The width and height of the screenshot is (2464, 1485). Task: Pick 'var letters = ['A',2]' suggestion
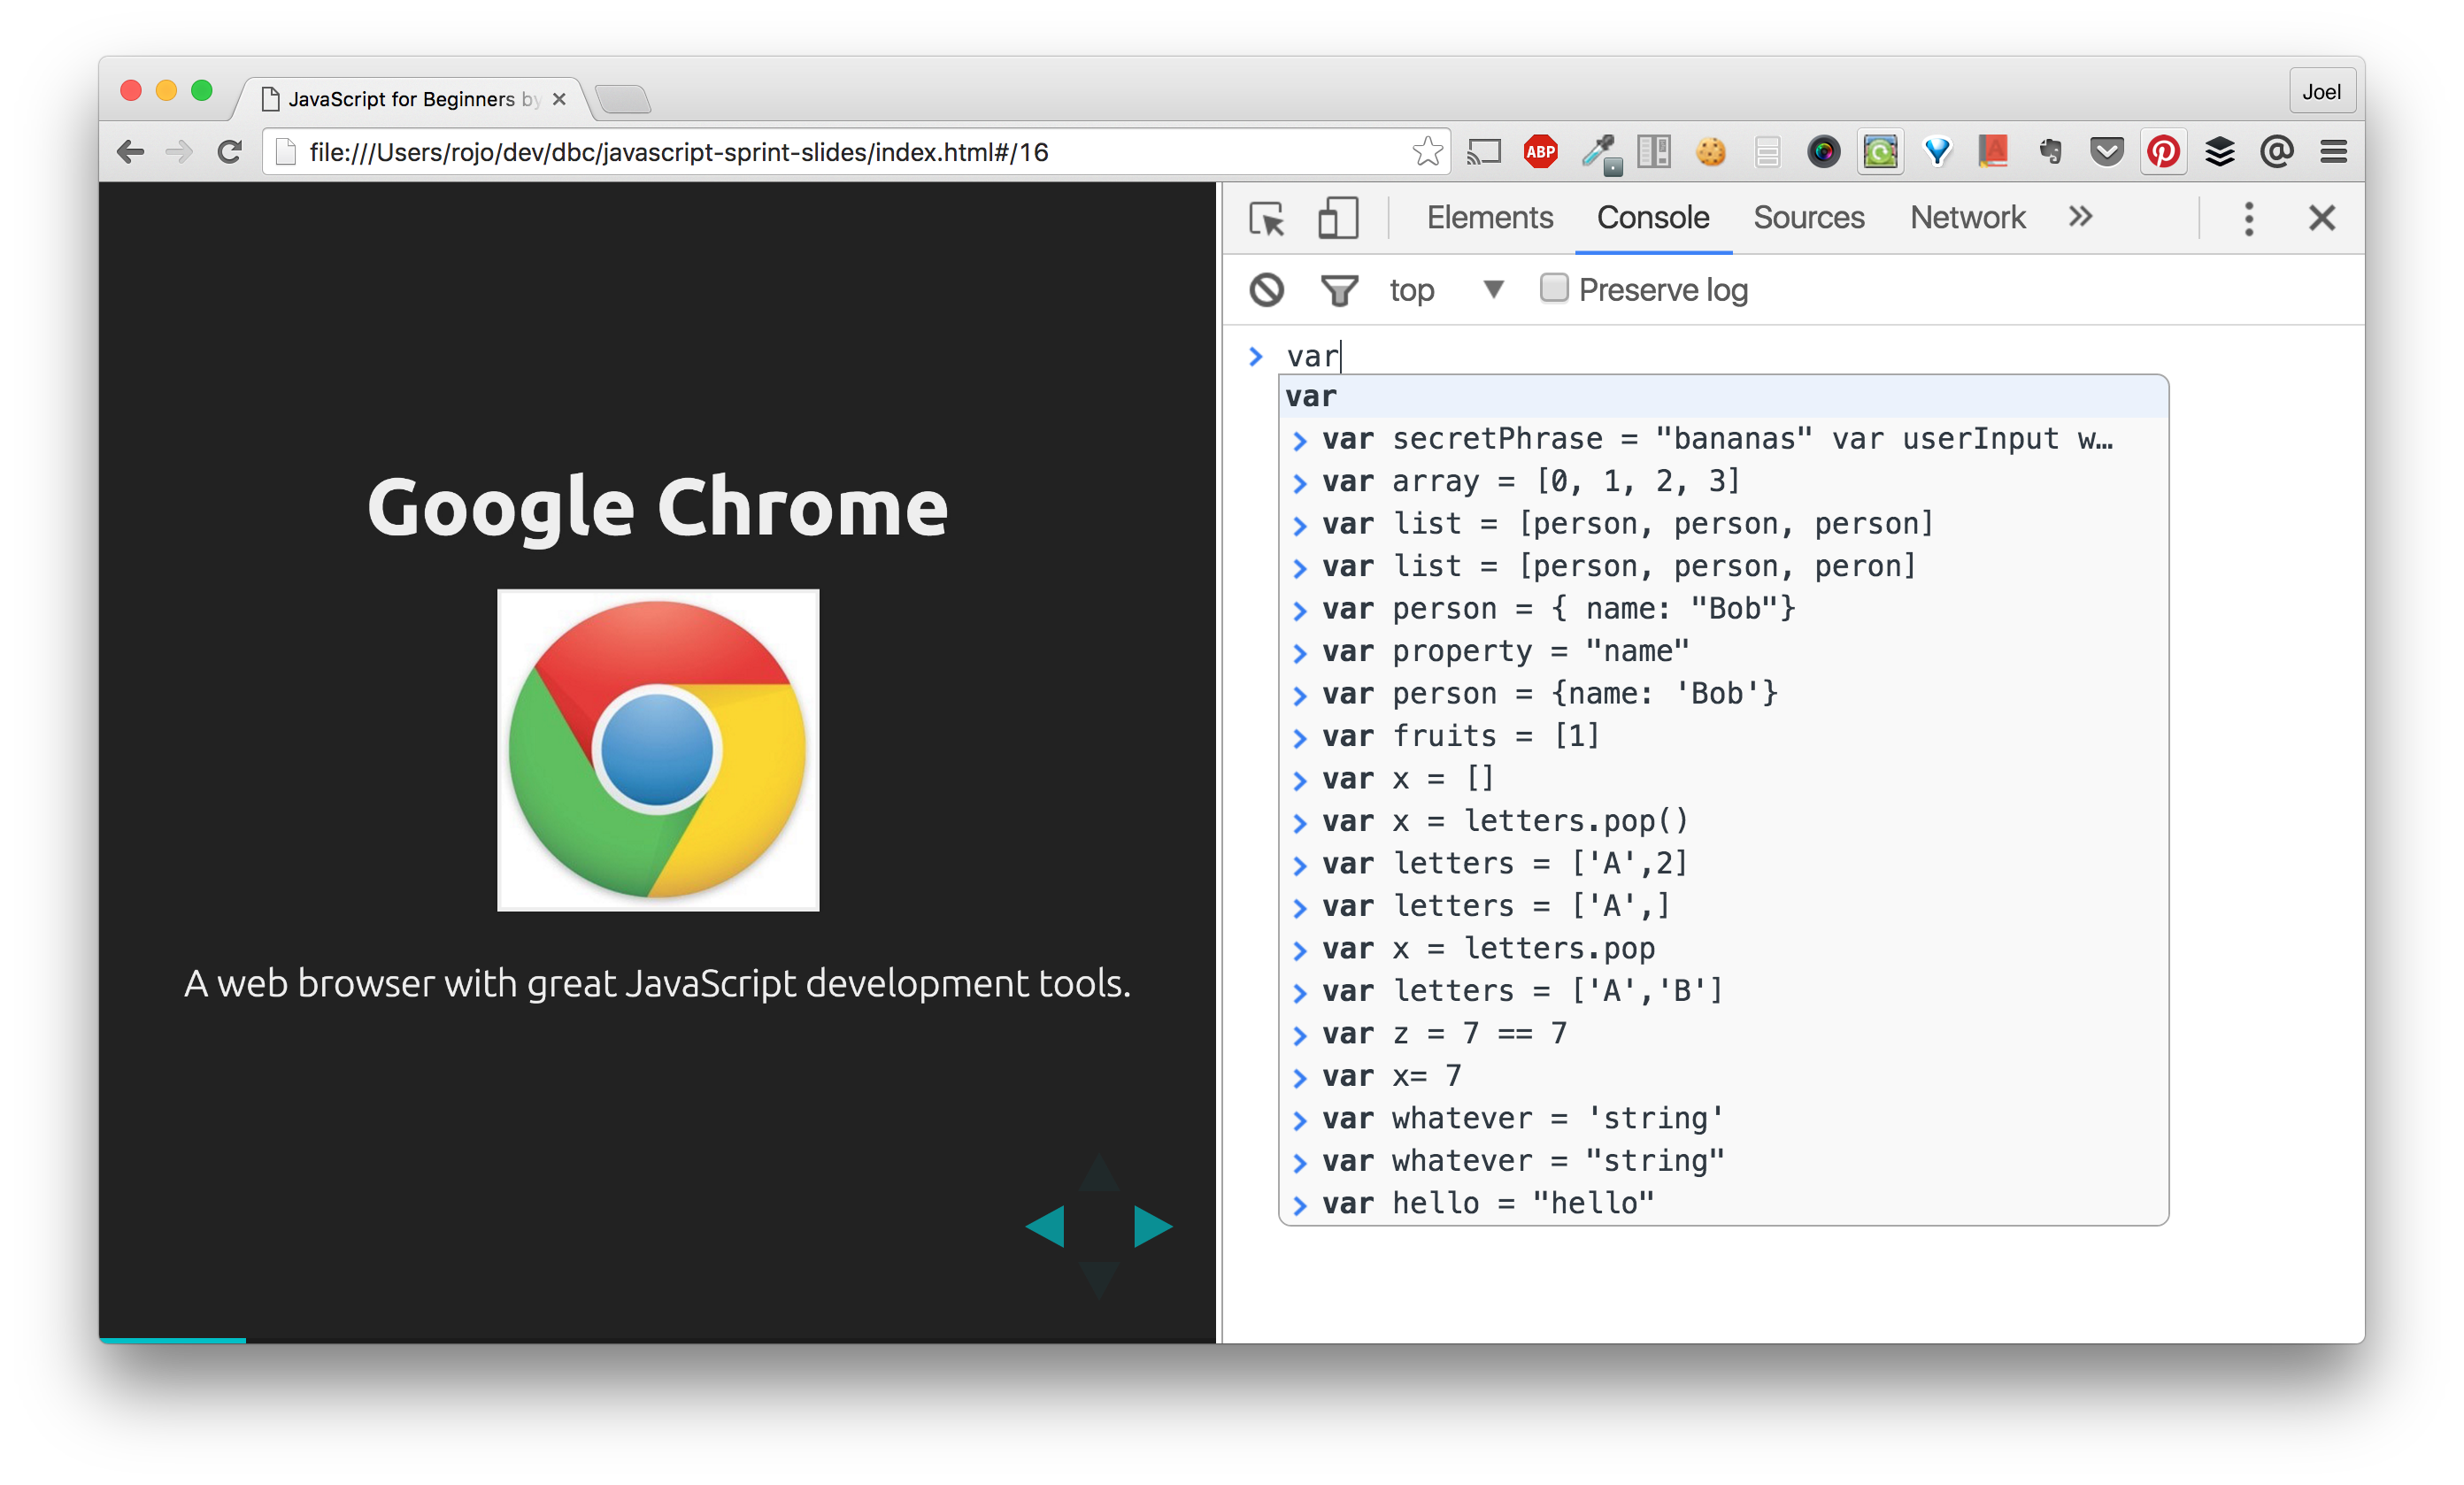point(1724,864)
